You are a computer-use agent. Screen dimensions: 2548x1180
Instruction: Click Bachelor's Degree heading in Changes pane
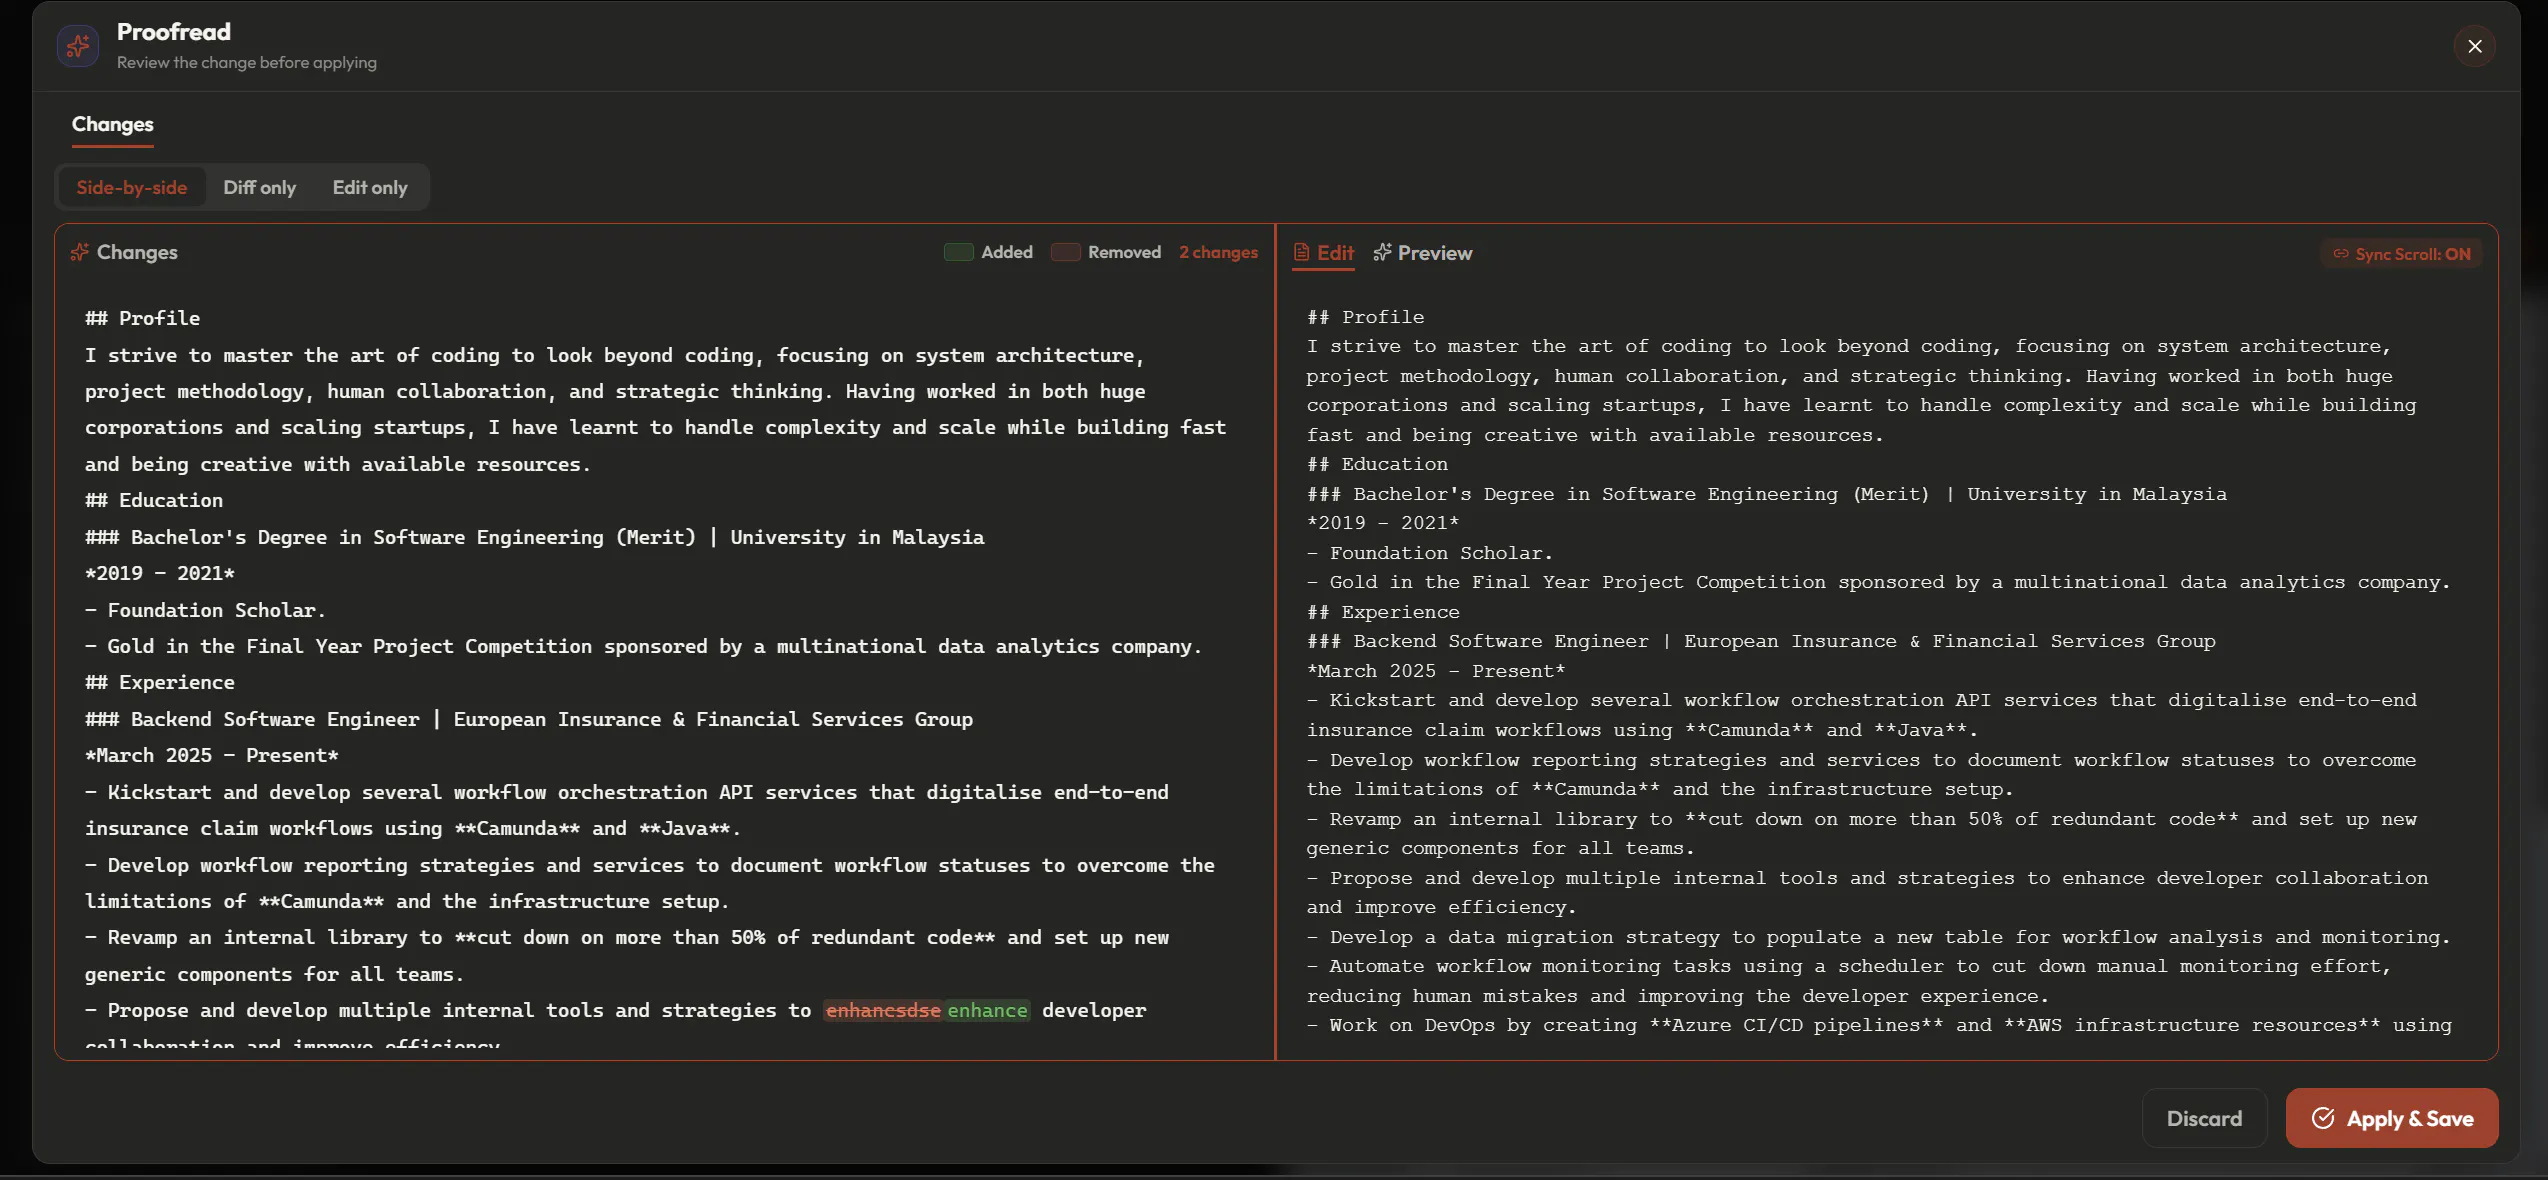click(535, 537)
